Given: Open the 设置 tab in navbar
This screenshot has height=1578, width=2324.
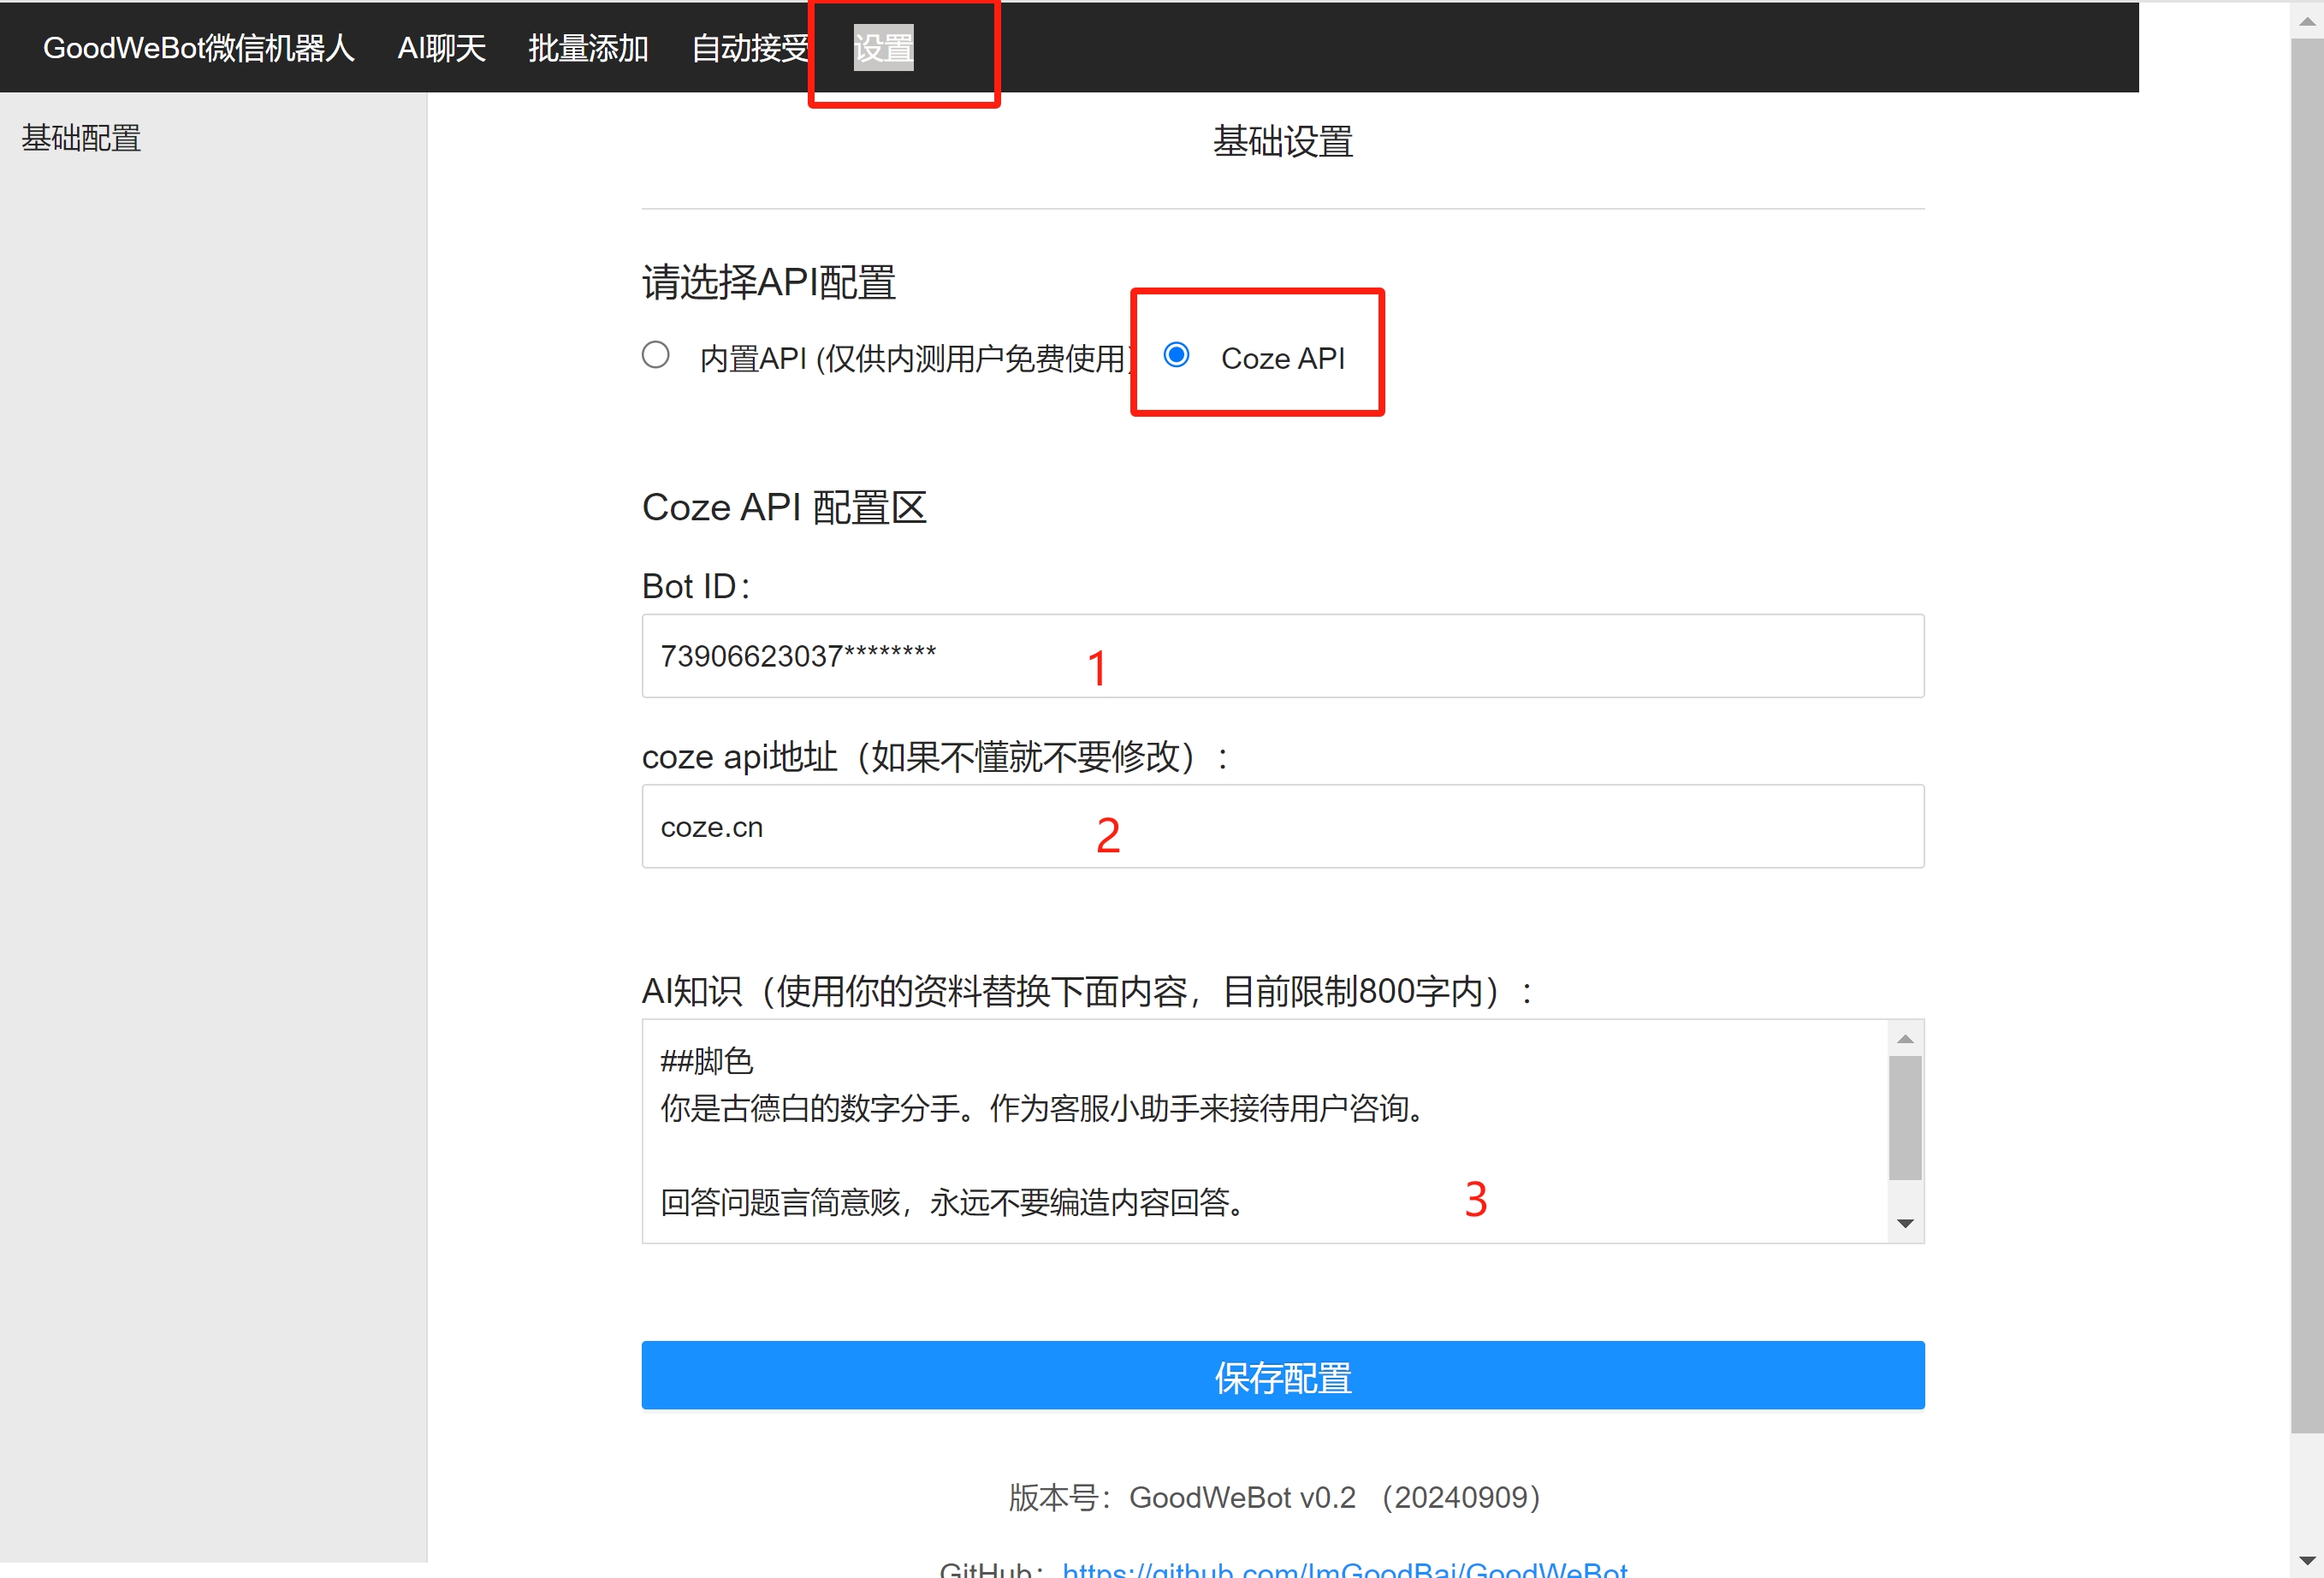Looking at the screenshot, I should (x=883, y=48).
